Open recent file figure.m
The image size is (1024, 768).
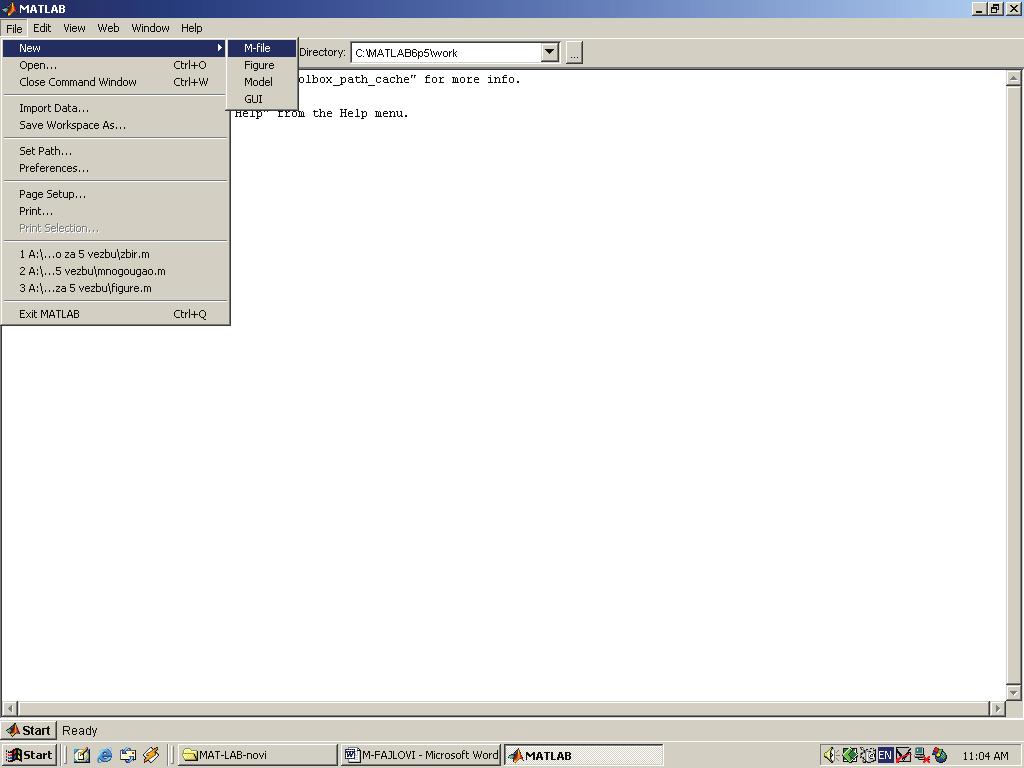click(115, 288)
